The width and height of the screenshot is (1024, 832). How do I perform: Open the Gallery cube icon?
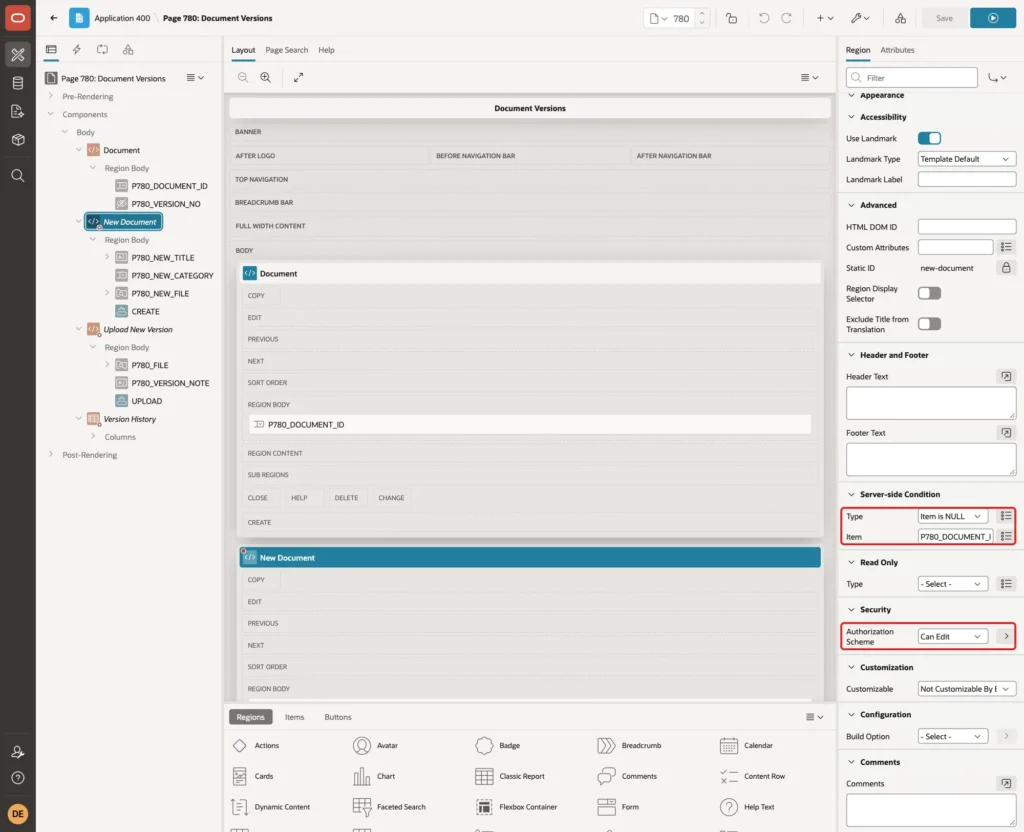click(18, 139)
